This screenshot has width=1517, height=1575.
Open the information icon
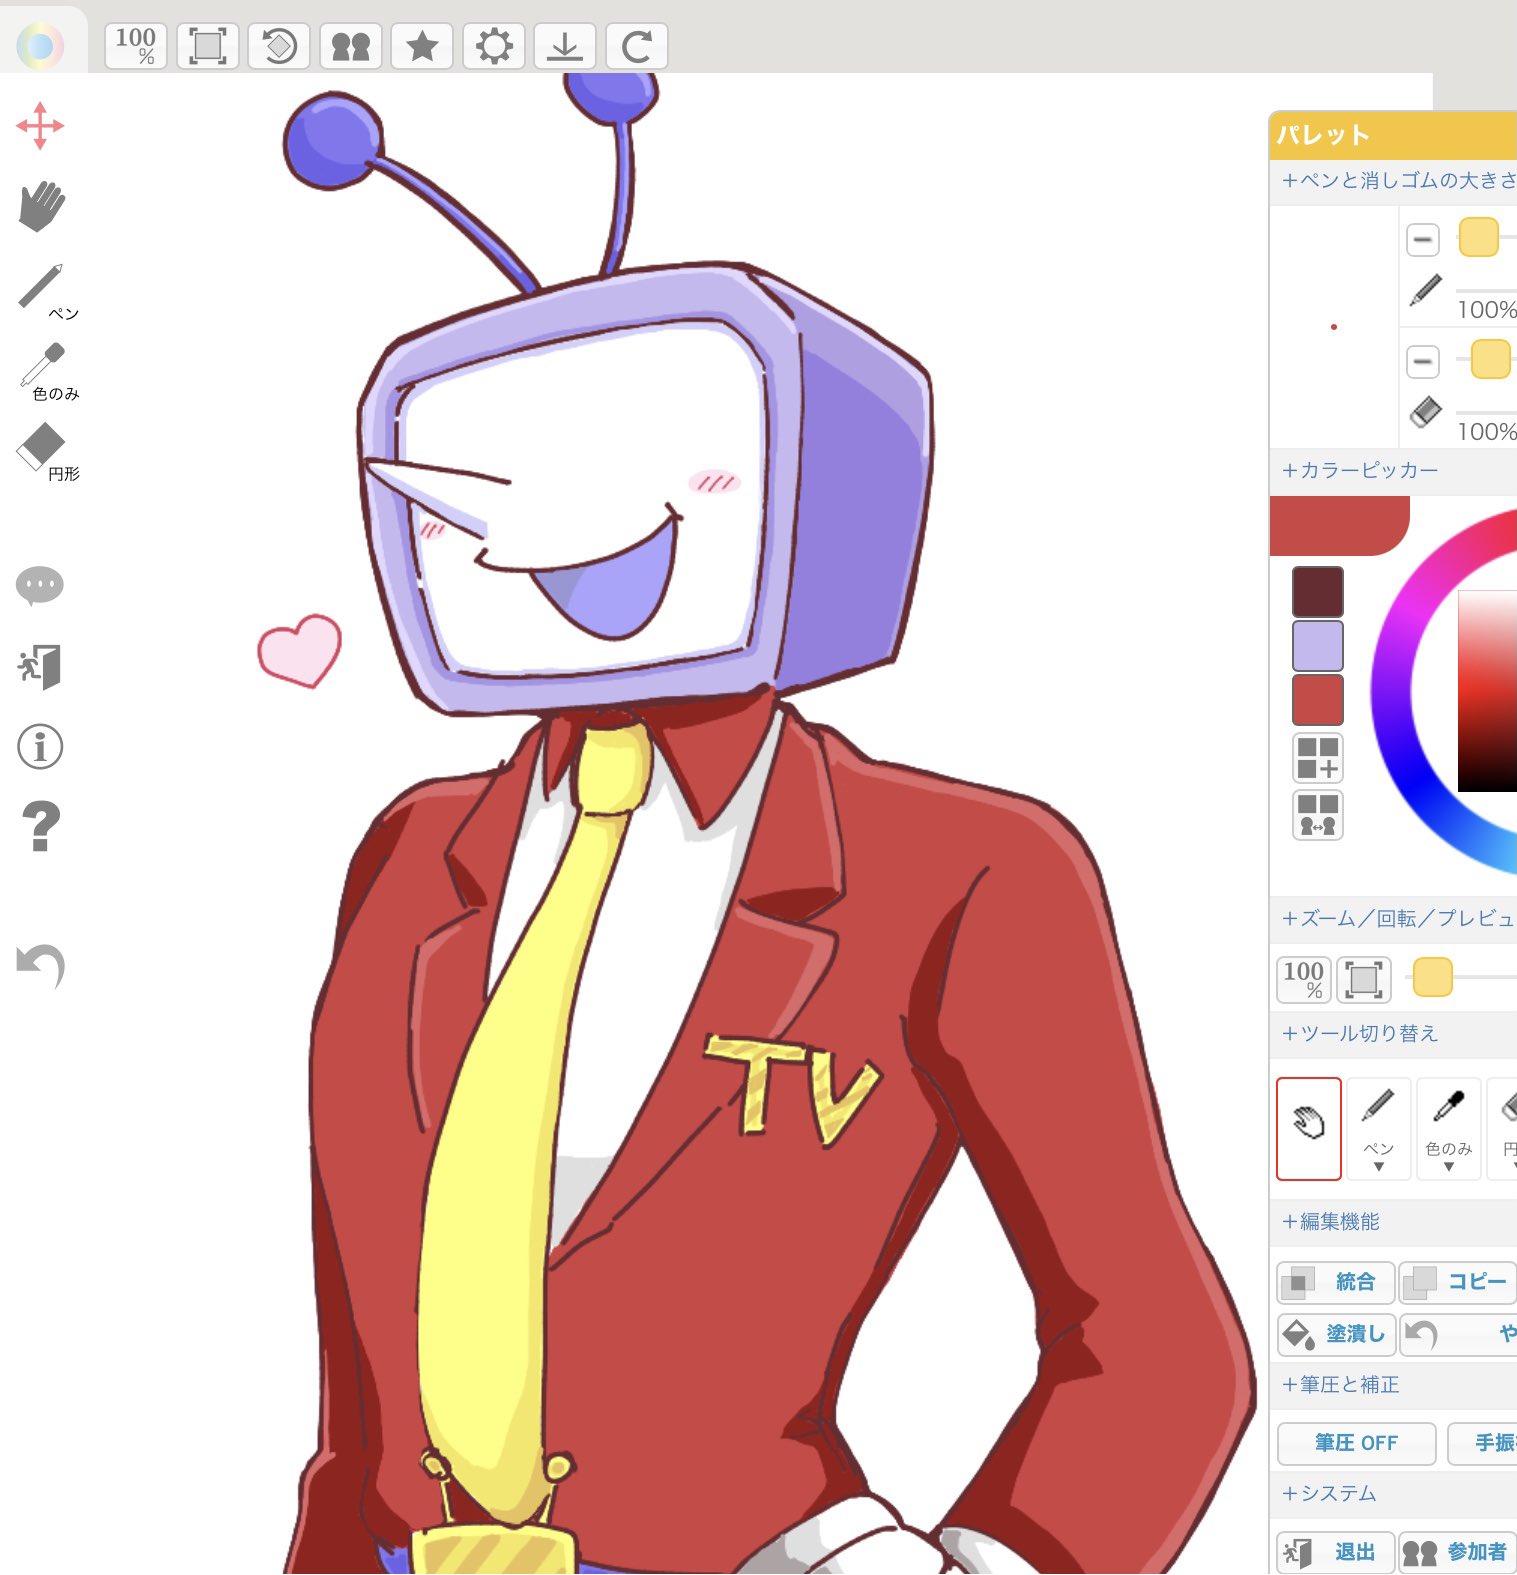point(40,747)
